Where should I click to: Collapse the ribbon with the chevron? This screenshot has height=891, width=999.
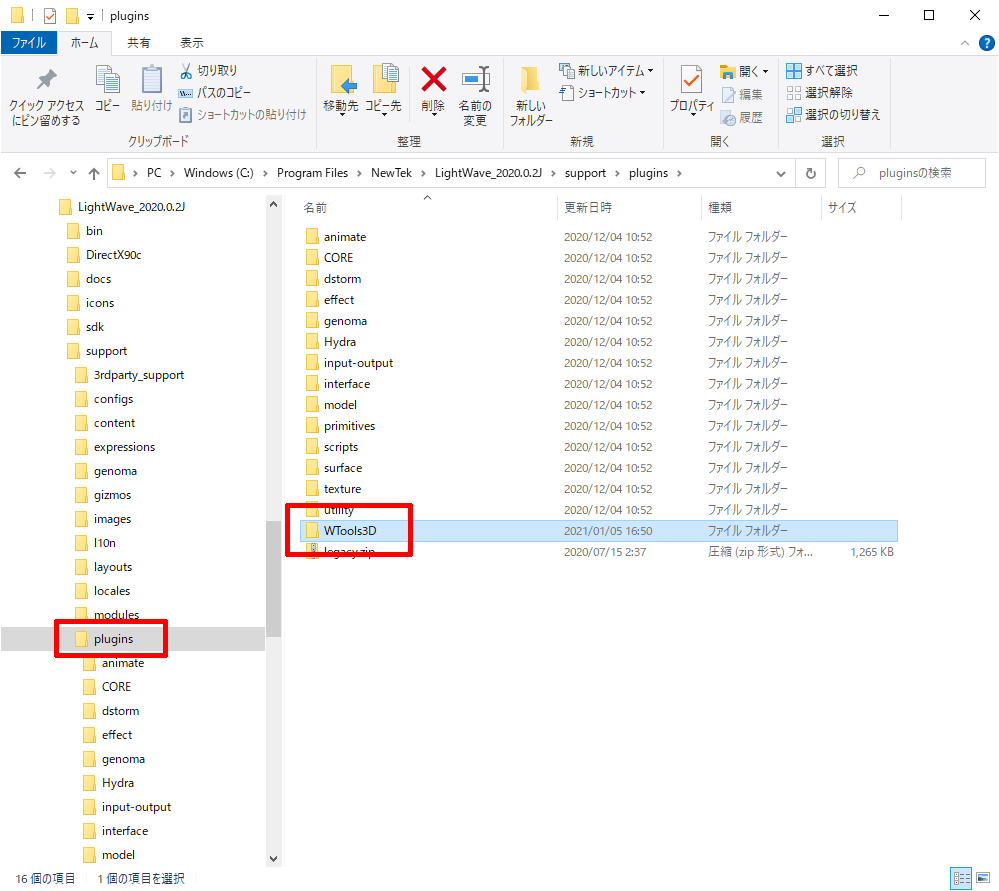click(x=965, y=43)
